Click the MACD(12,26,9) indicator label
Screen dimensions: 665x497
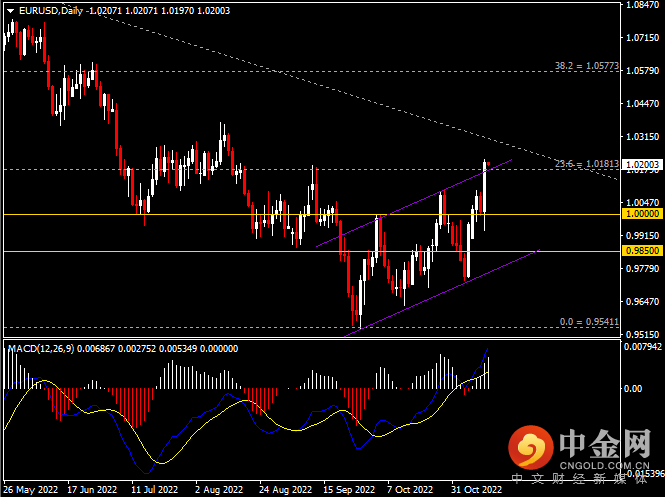click(x=41, y=349)
